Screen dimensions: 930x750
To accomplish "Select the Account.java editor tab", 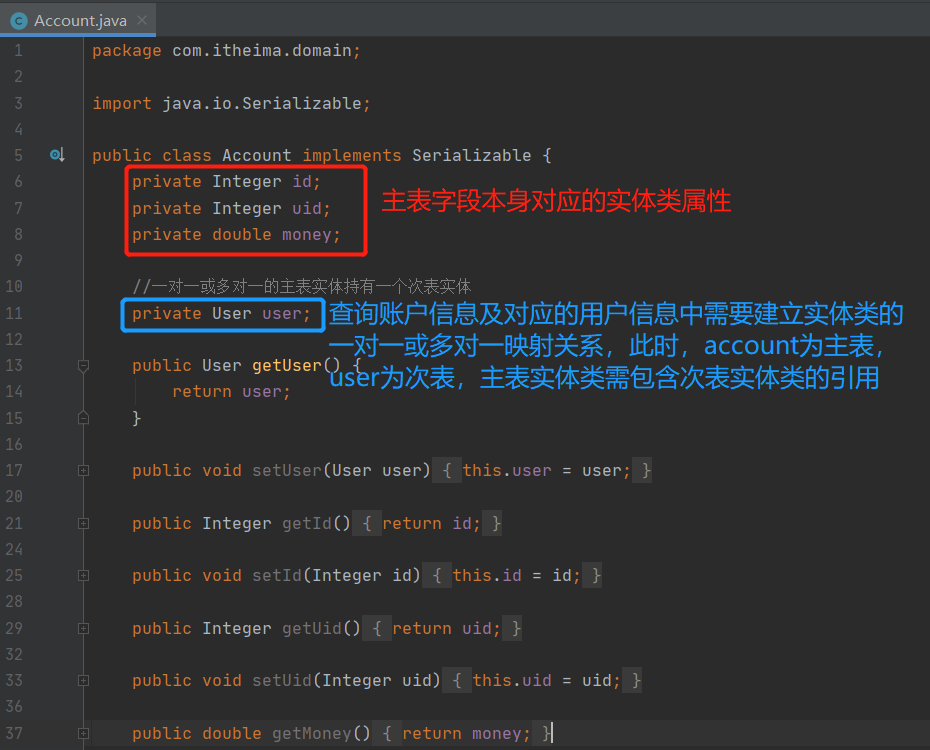I will coord(78,20).
